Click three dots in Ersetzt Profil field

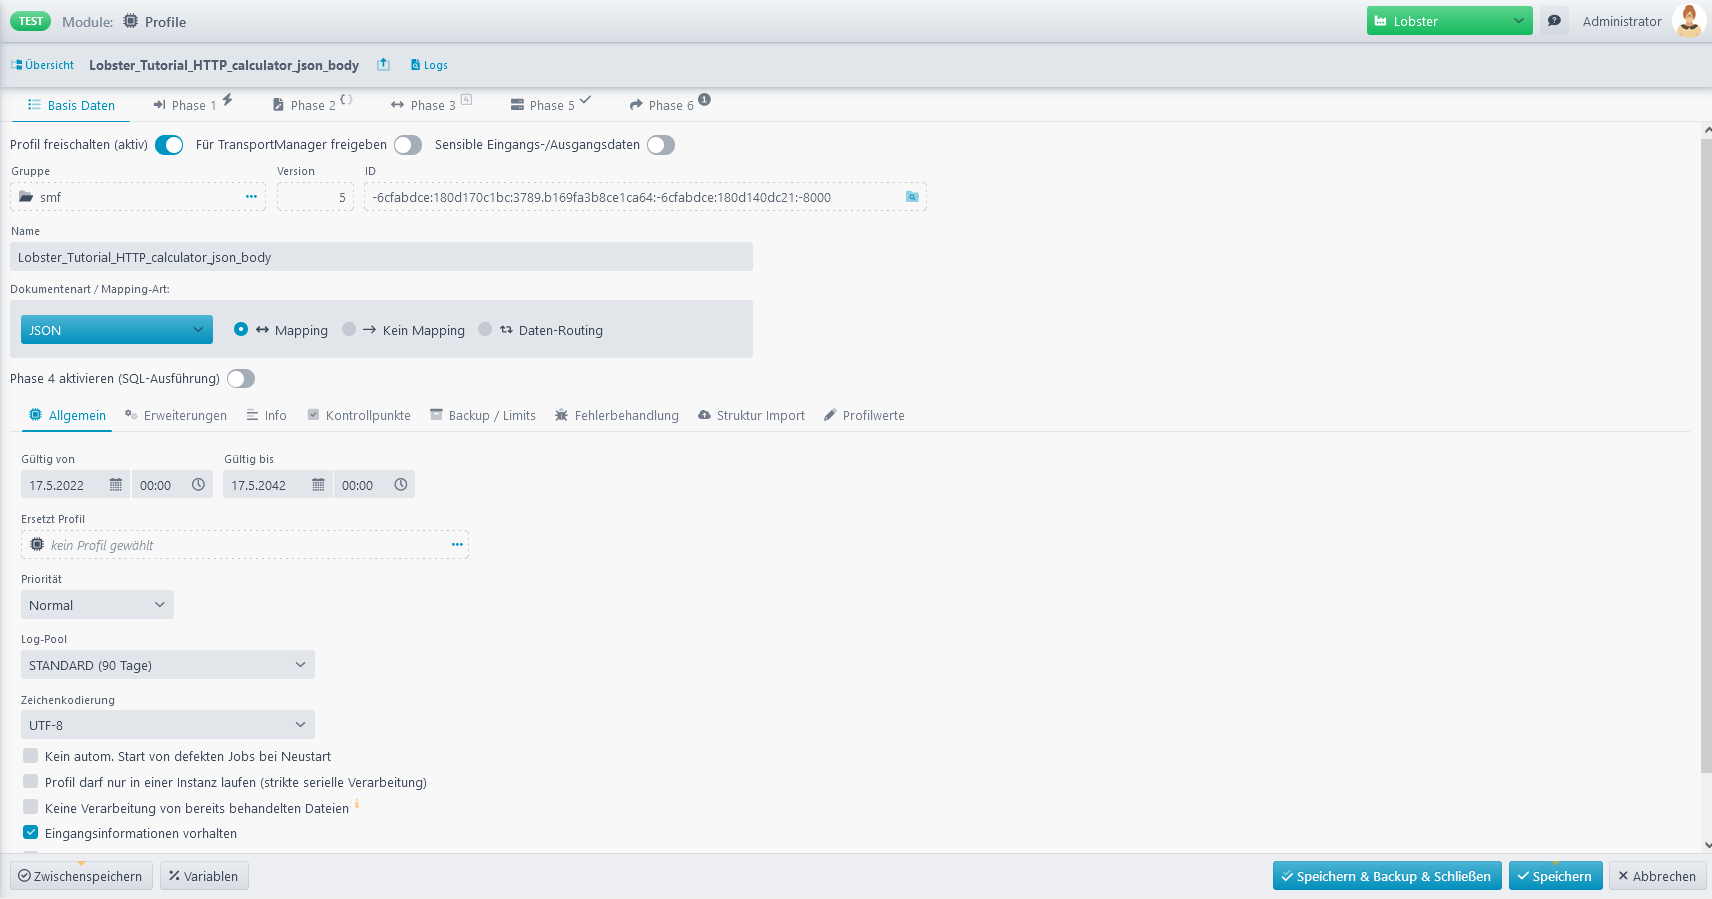tap(457, 545)
